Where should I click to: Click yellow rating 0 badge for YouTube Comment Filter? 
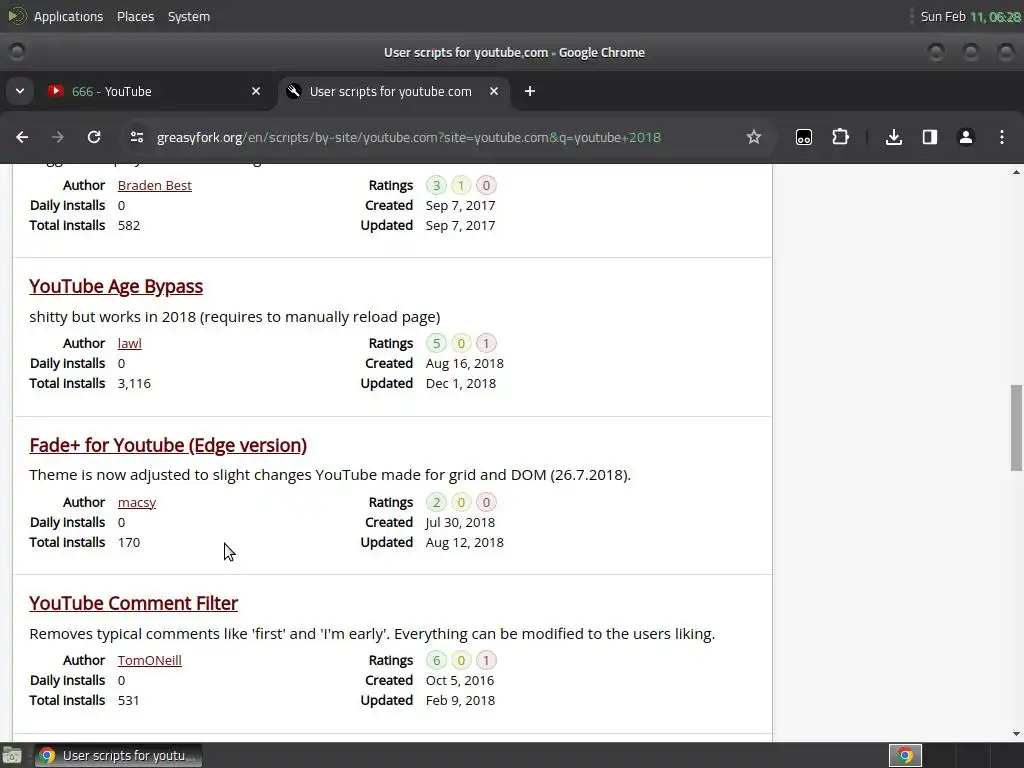point(461,660)
